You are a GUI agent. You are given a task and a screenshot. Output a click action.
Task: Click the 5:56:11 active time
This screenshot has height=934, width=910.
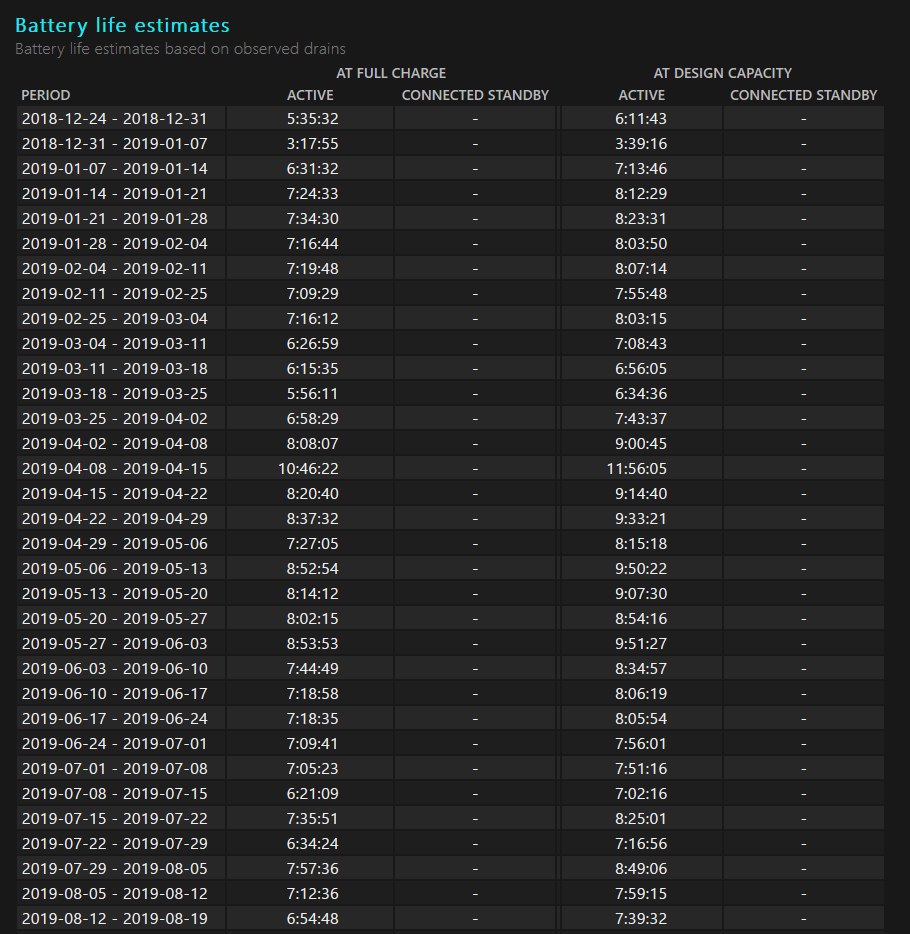point(312,394)
